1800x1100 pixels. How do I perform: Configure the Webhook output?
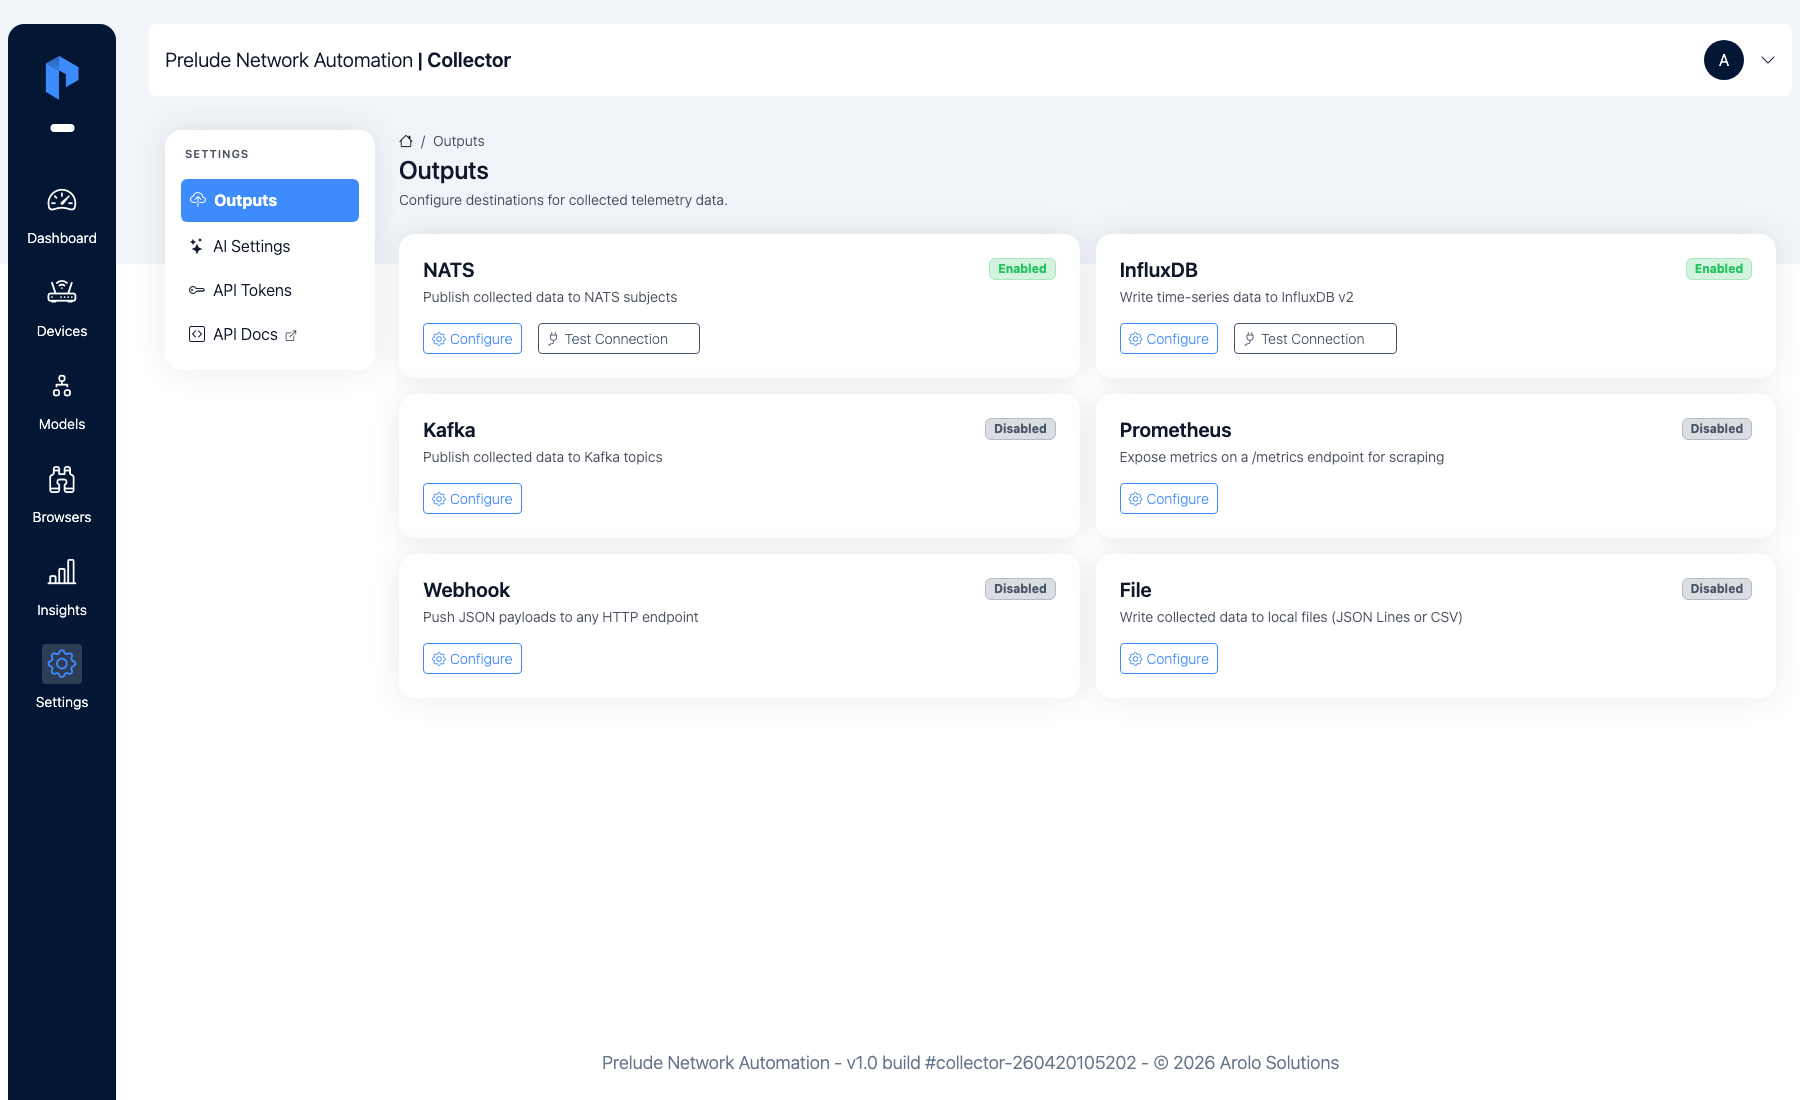tap(472, 659)
